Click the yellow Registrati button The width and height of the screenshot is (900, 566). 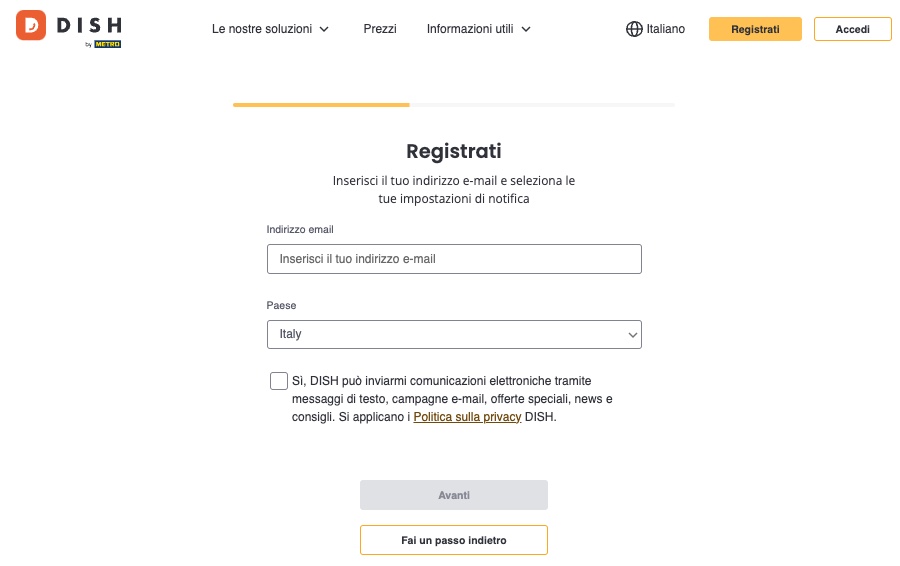(x=755, y=29)
